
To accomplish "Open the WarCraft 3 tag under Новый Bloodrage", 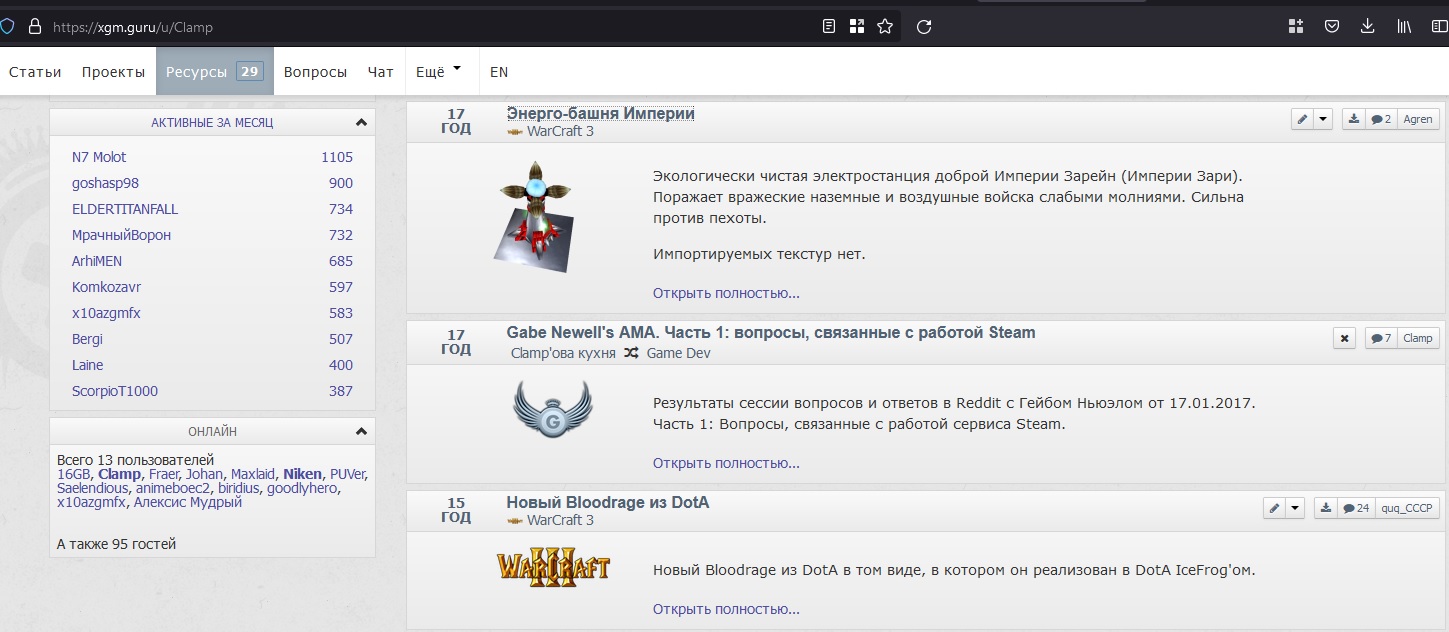I will [x=560, y=520].
